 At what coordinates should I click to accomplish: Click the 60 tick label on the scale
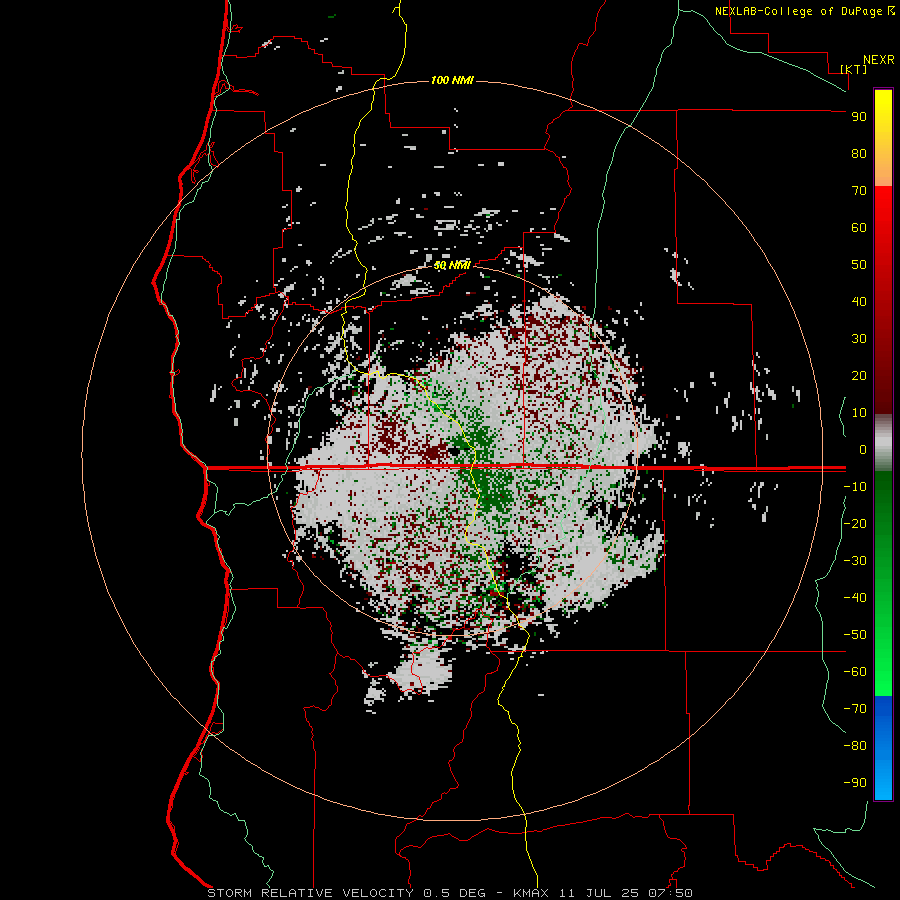(859, 228)
